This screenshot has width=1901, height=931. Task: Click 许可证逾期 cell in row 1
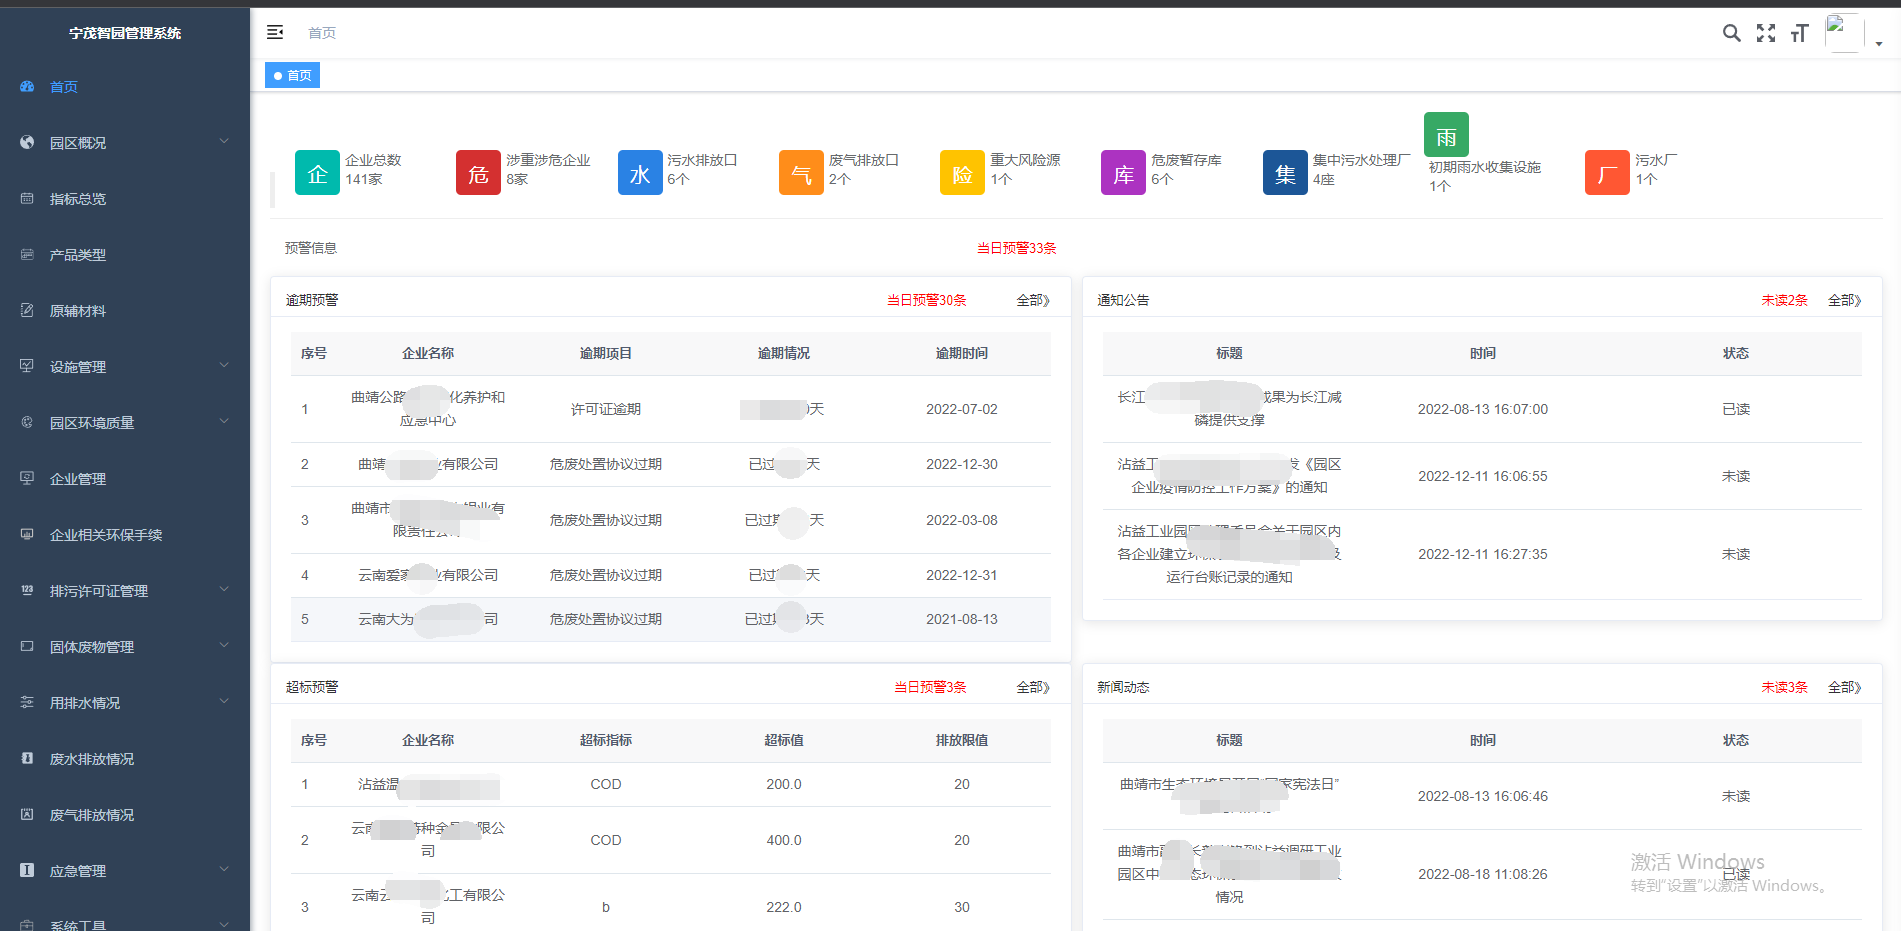pyautogui.click(x=606, y=409)
